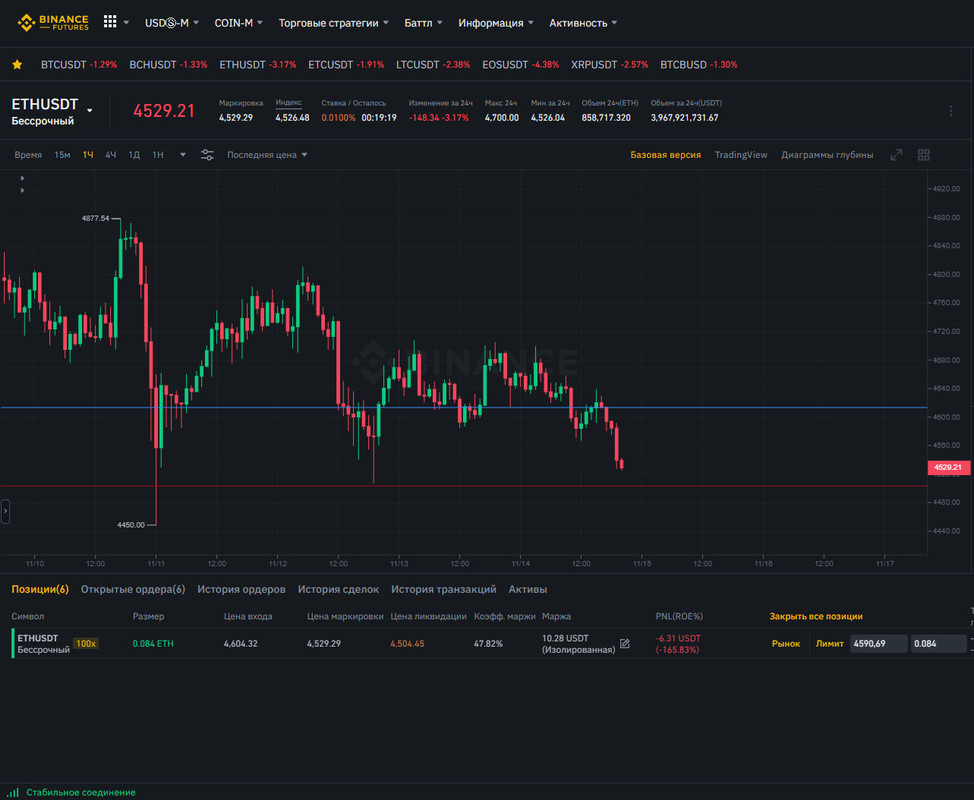Open the Активы tab

[x=527, y=589]
